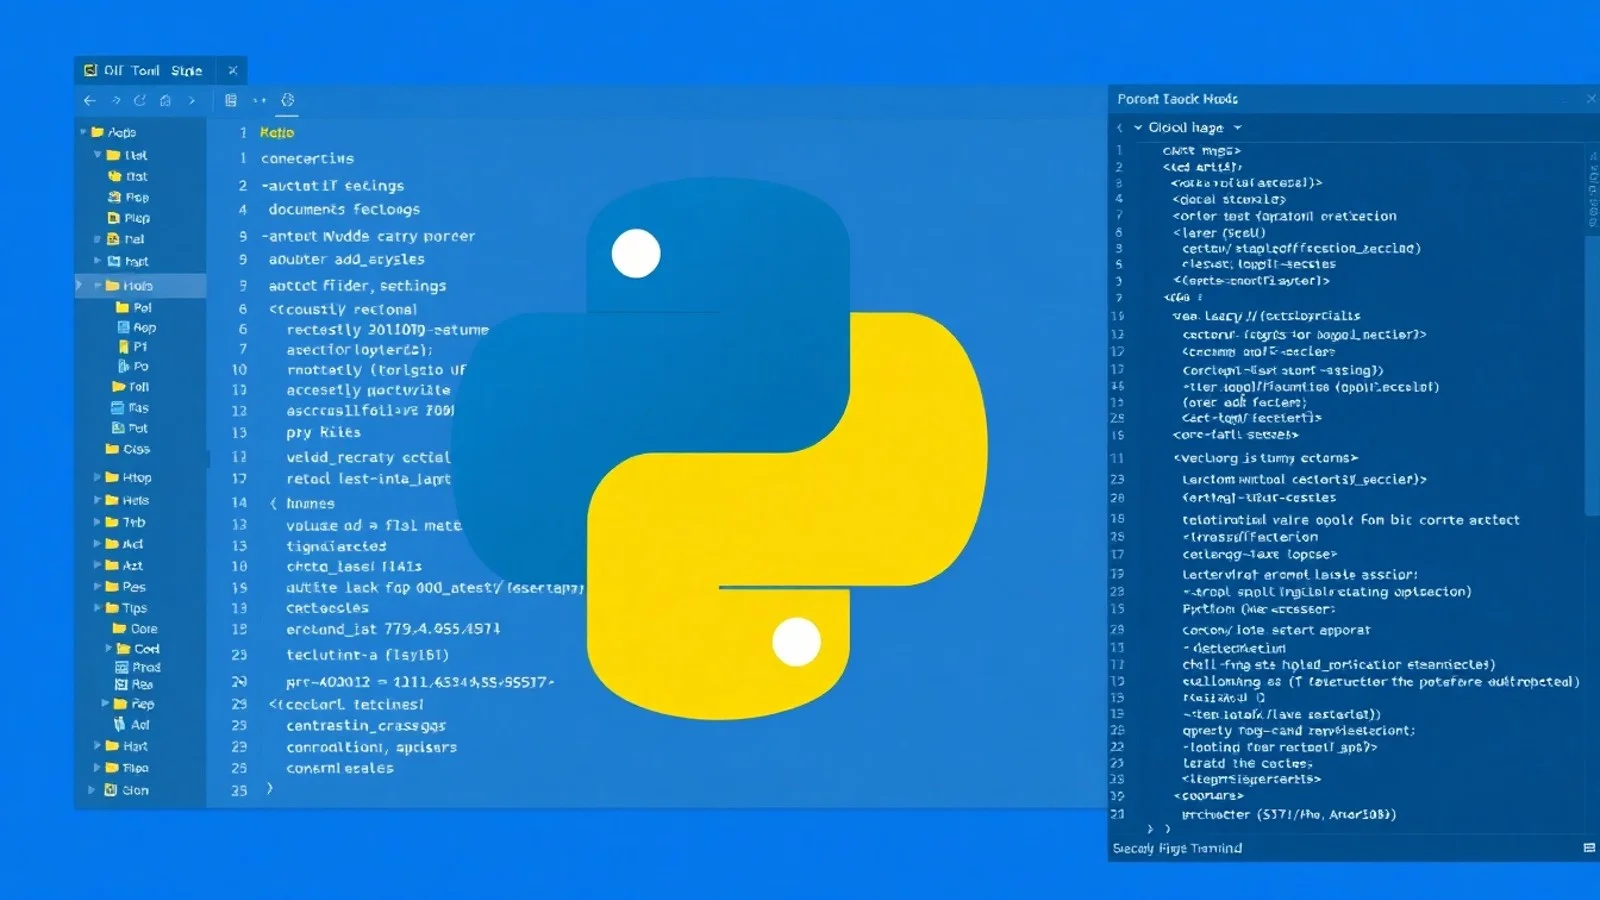This screenshot has width=1600, height=900.
Task: Open the 'Prod' file in the tree
Action: (138, 667)
